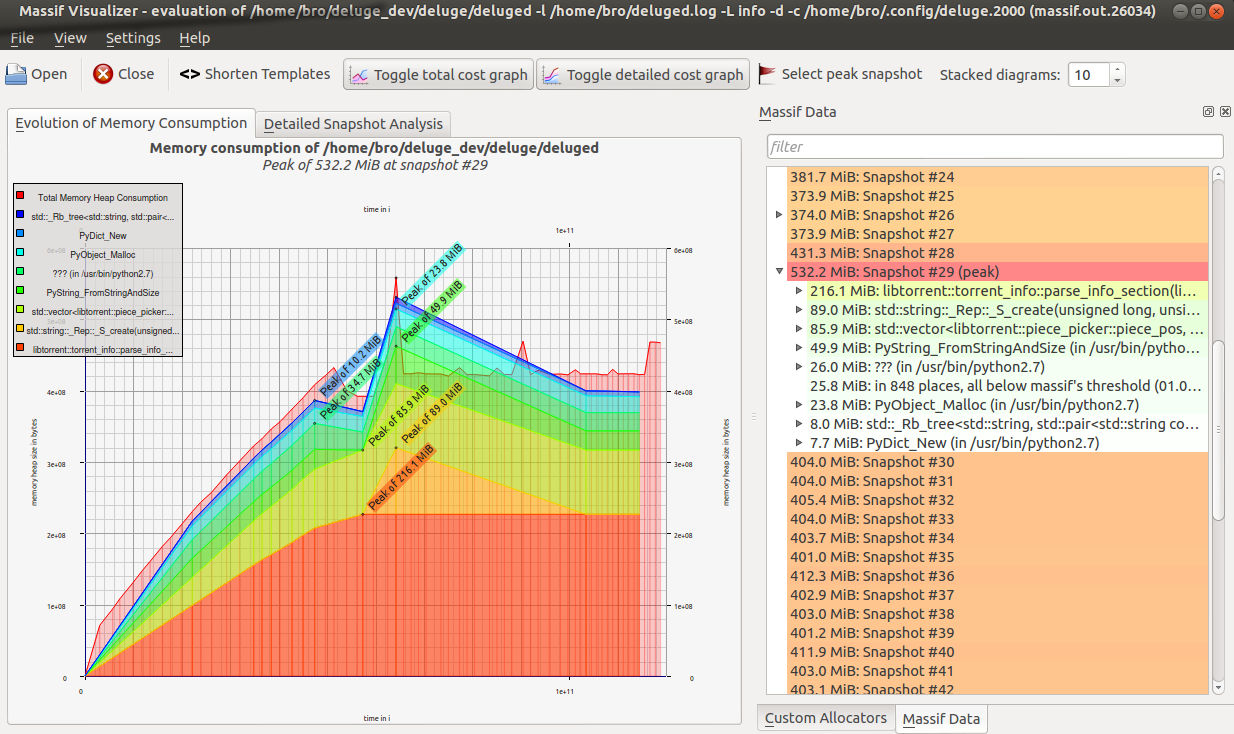
Task: Switch to Detailed Snapshot Analysis tab
Action: 353,124
